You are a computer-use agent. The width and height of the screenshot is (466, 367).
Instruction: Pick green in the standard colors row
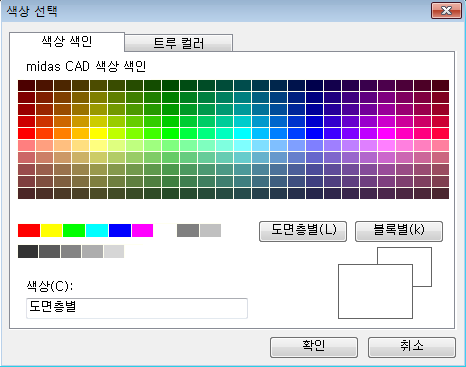pyautogui.click(x=74, y=230)
